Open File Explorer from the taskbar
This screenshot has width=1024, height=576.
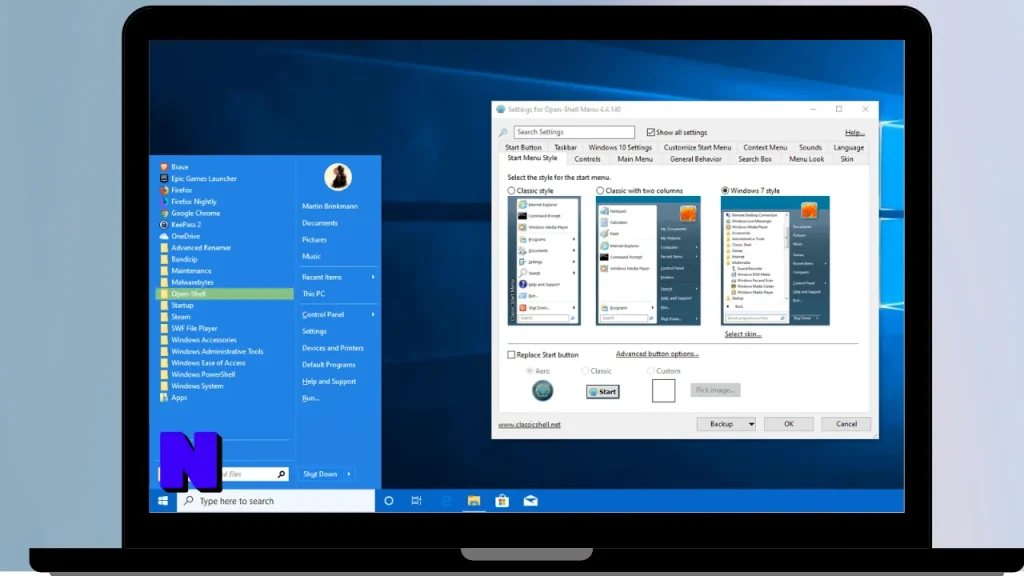coord(474,501)
